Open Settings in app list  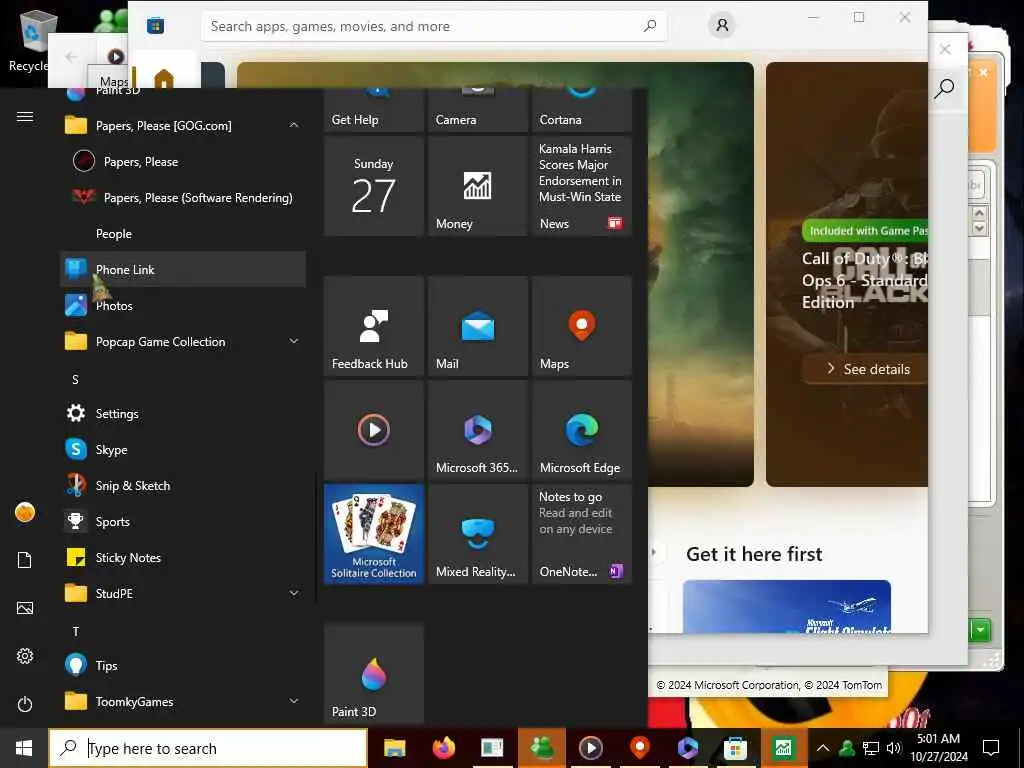point(183,413)
